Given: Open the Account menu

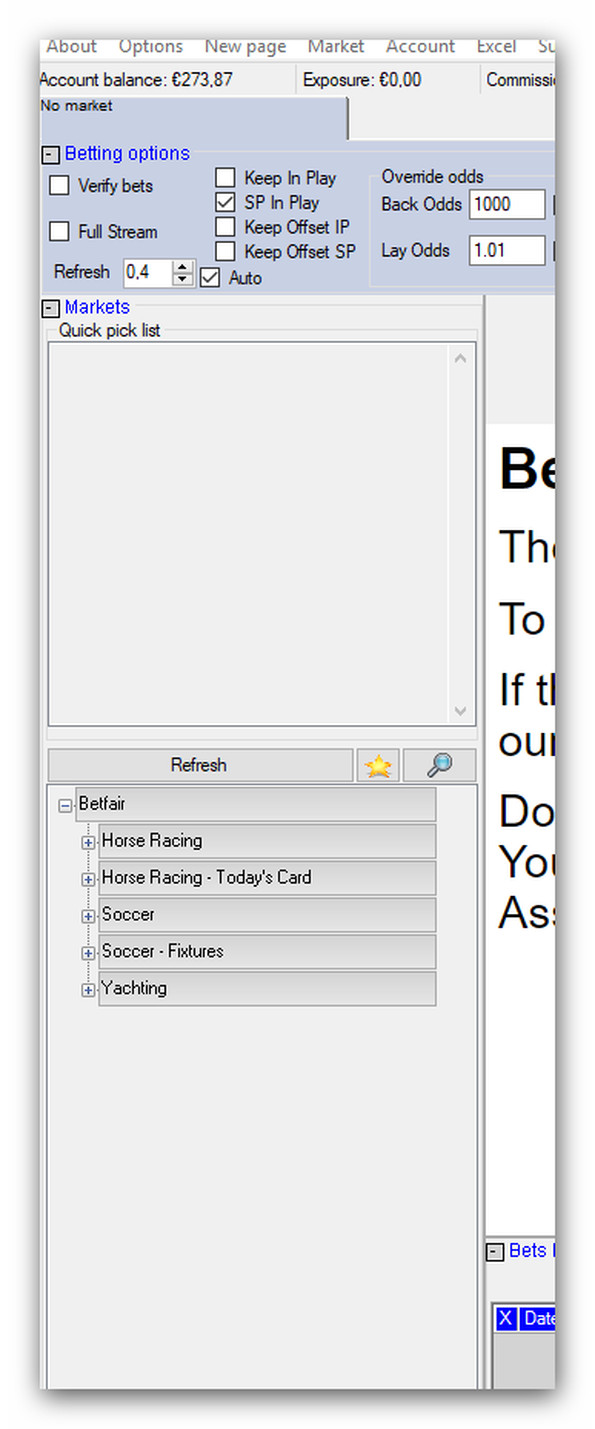Looking at the screenshot, I should (x=420, y=46).
